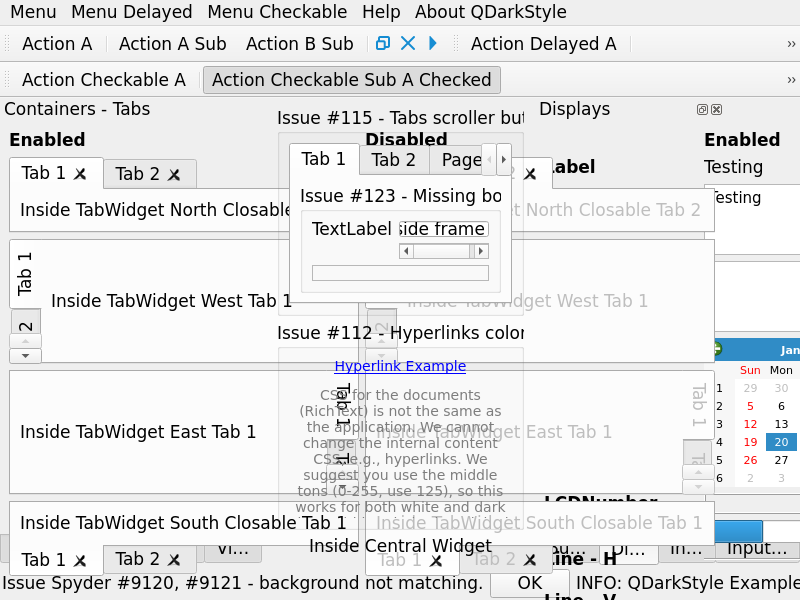The image size is (800, 600).
Task: Close Tab 1 in the north tab widget
Action: [x=80, y=174]
